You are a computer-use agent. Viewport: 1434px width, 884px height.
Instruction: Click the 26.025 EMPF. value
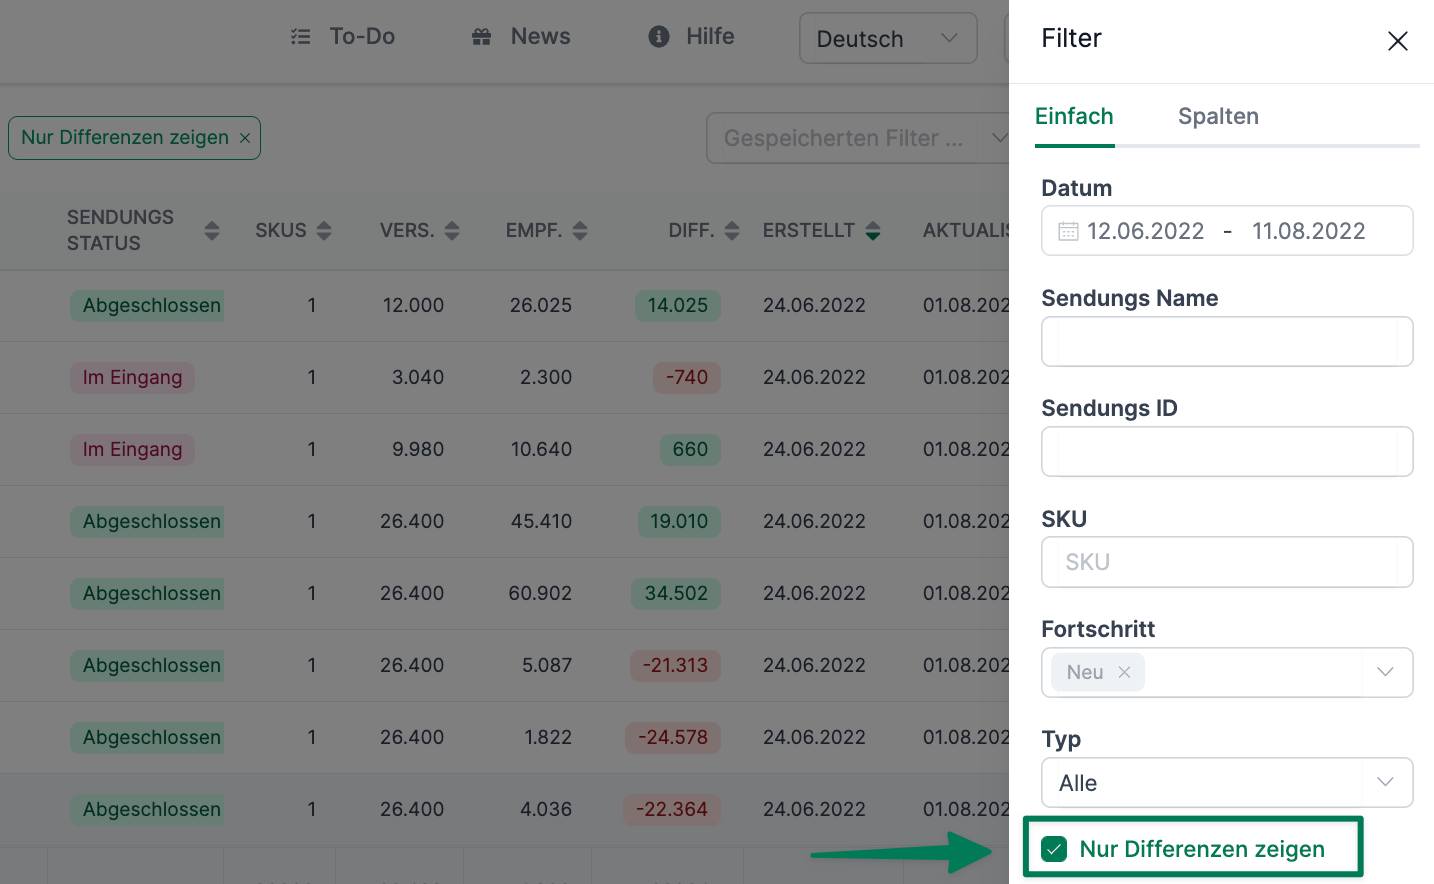540,306
